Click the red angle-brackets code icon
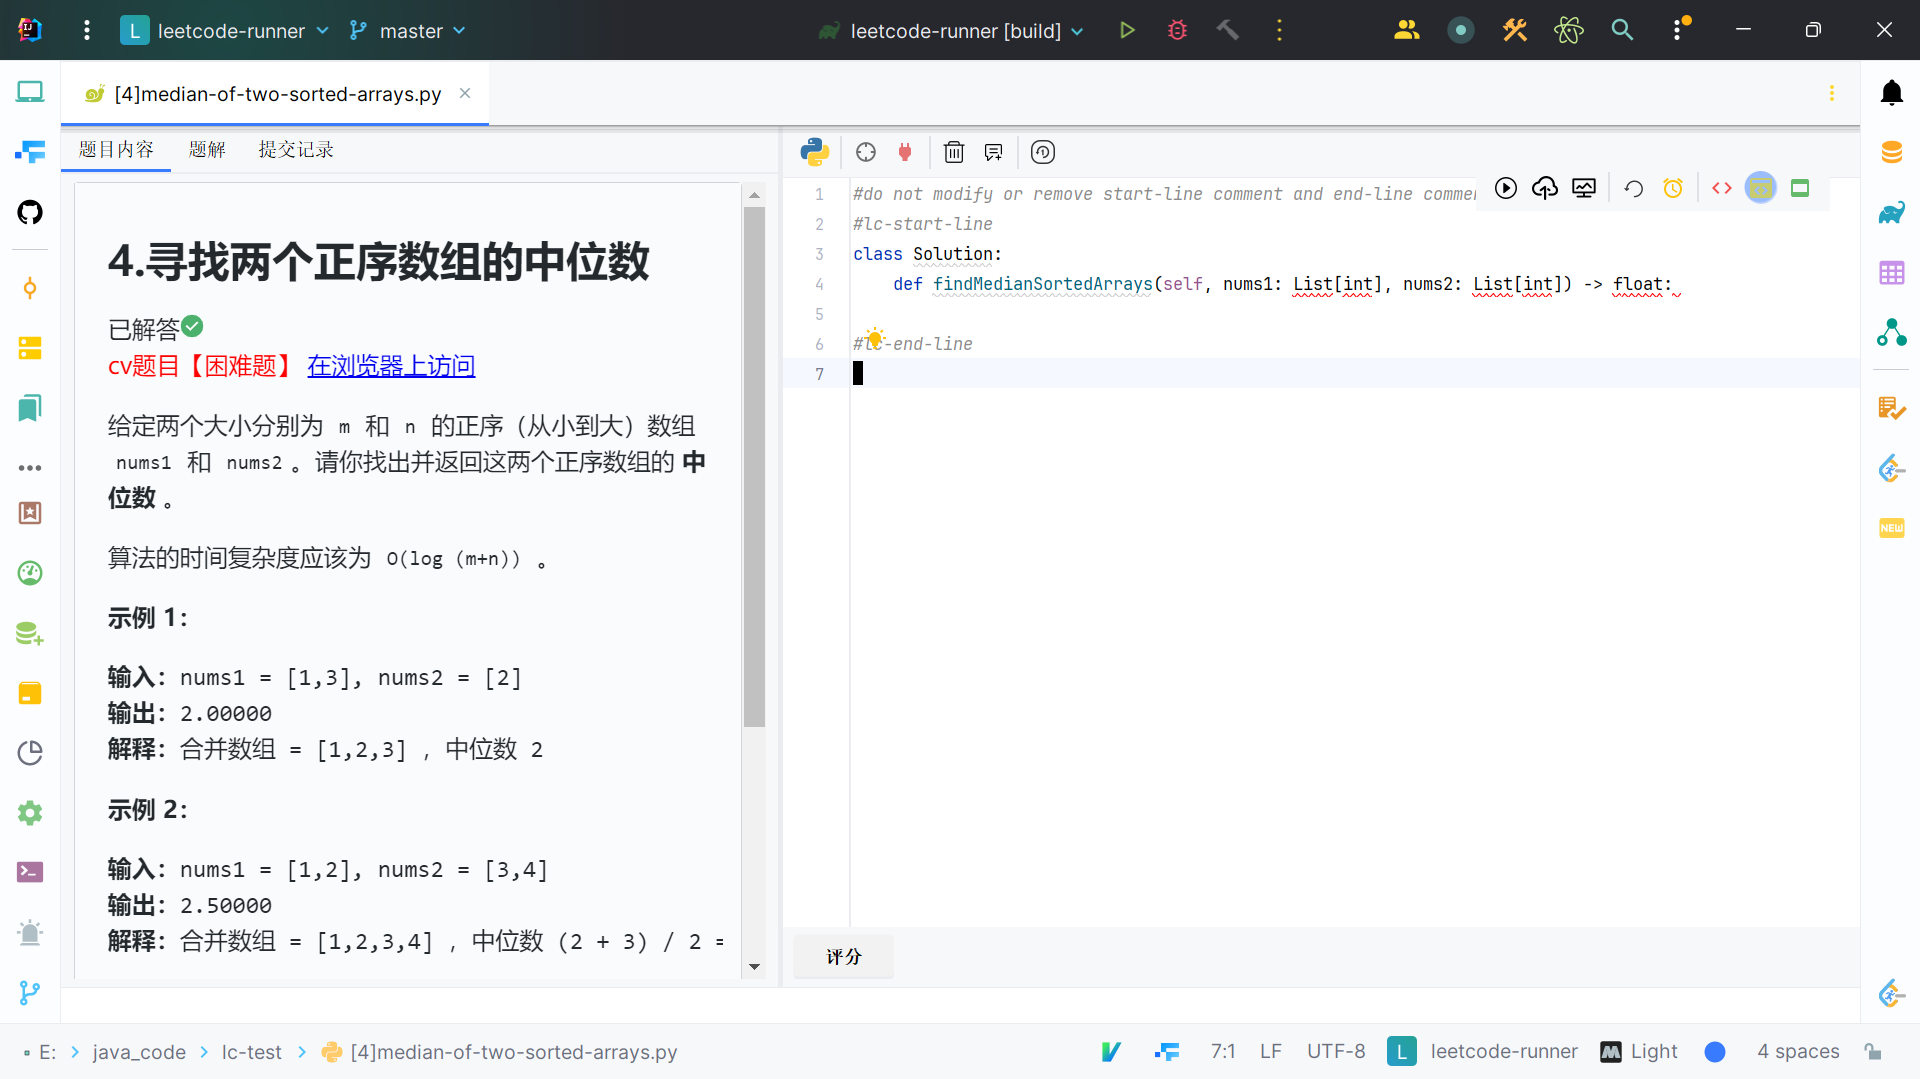Viewport: 1920px width, 1079px height. pyautogui.click(x=1722, y=188)
